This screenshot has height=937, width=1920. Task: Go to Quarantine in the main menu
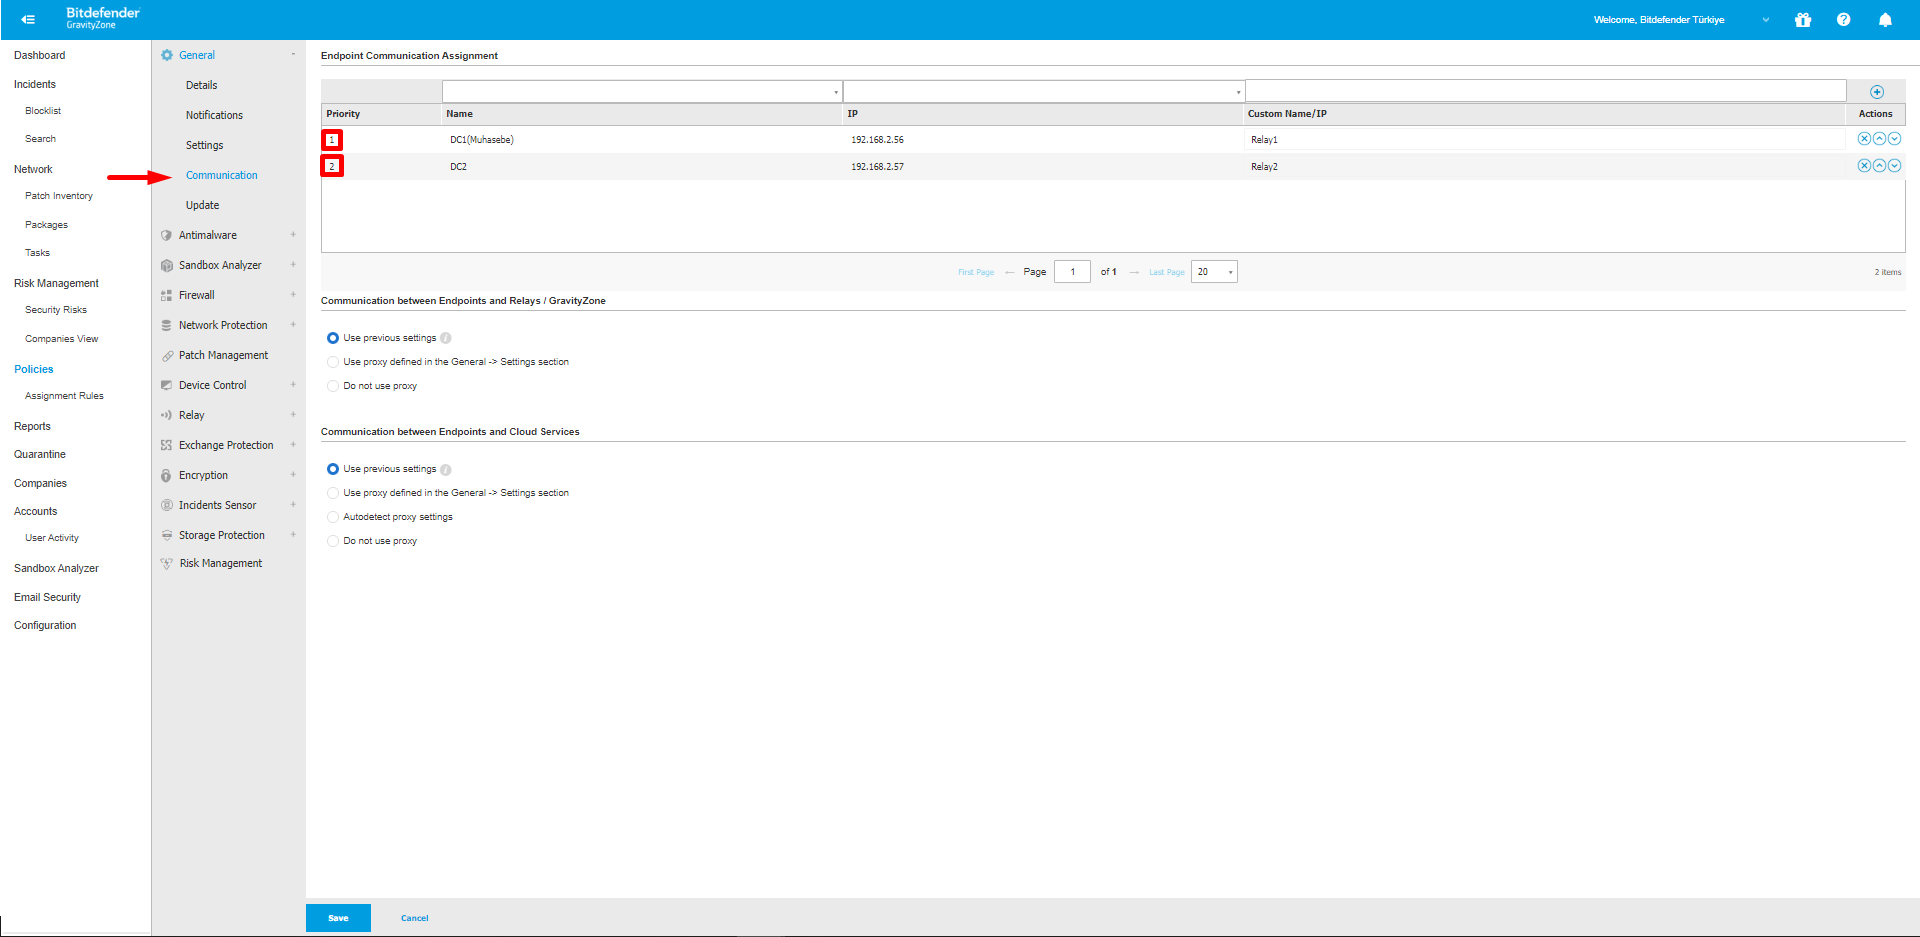point(40,454)
